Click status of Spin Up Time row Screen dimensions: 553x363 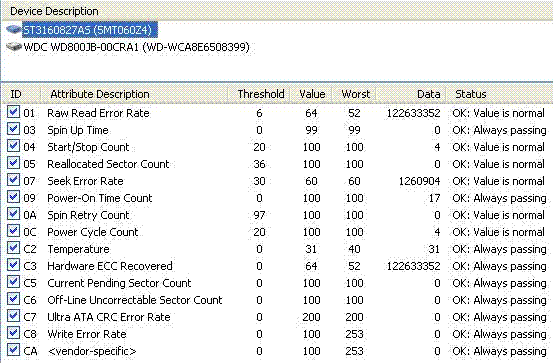499,130
